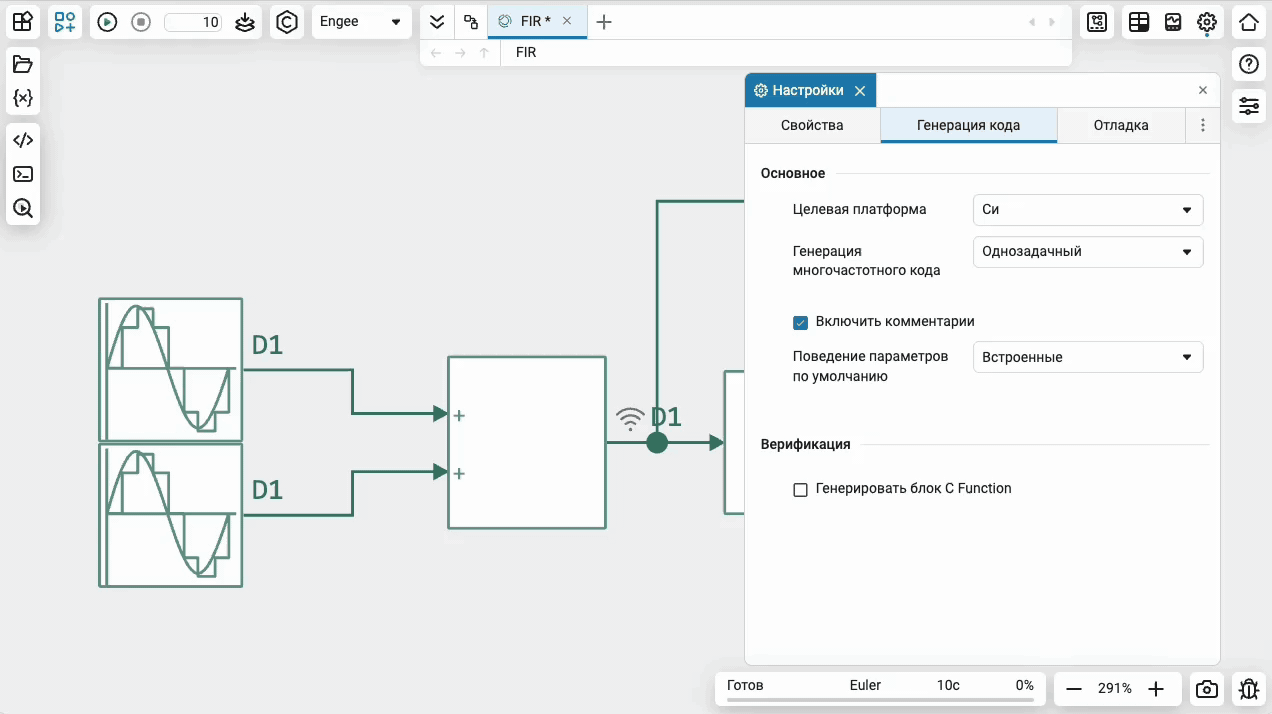The image size is (1272, 714).
Task: Add a new model tab
Action: (604, 22)
